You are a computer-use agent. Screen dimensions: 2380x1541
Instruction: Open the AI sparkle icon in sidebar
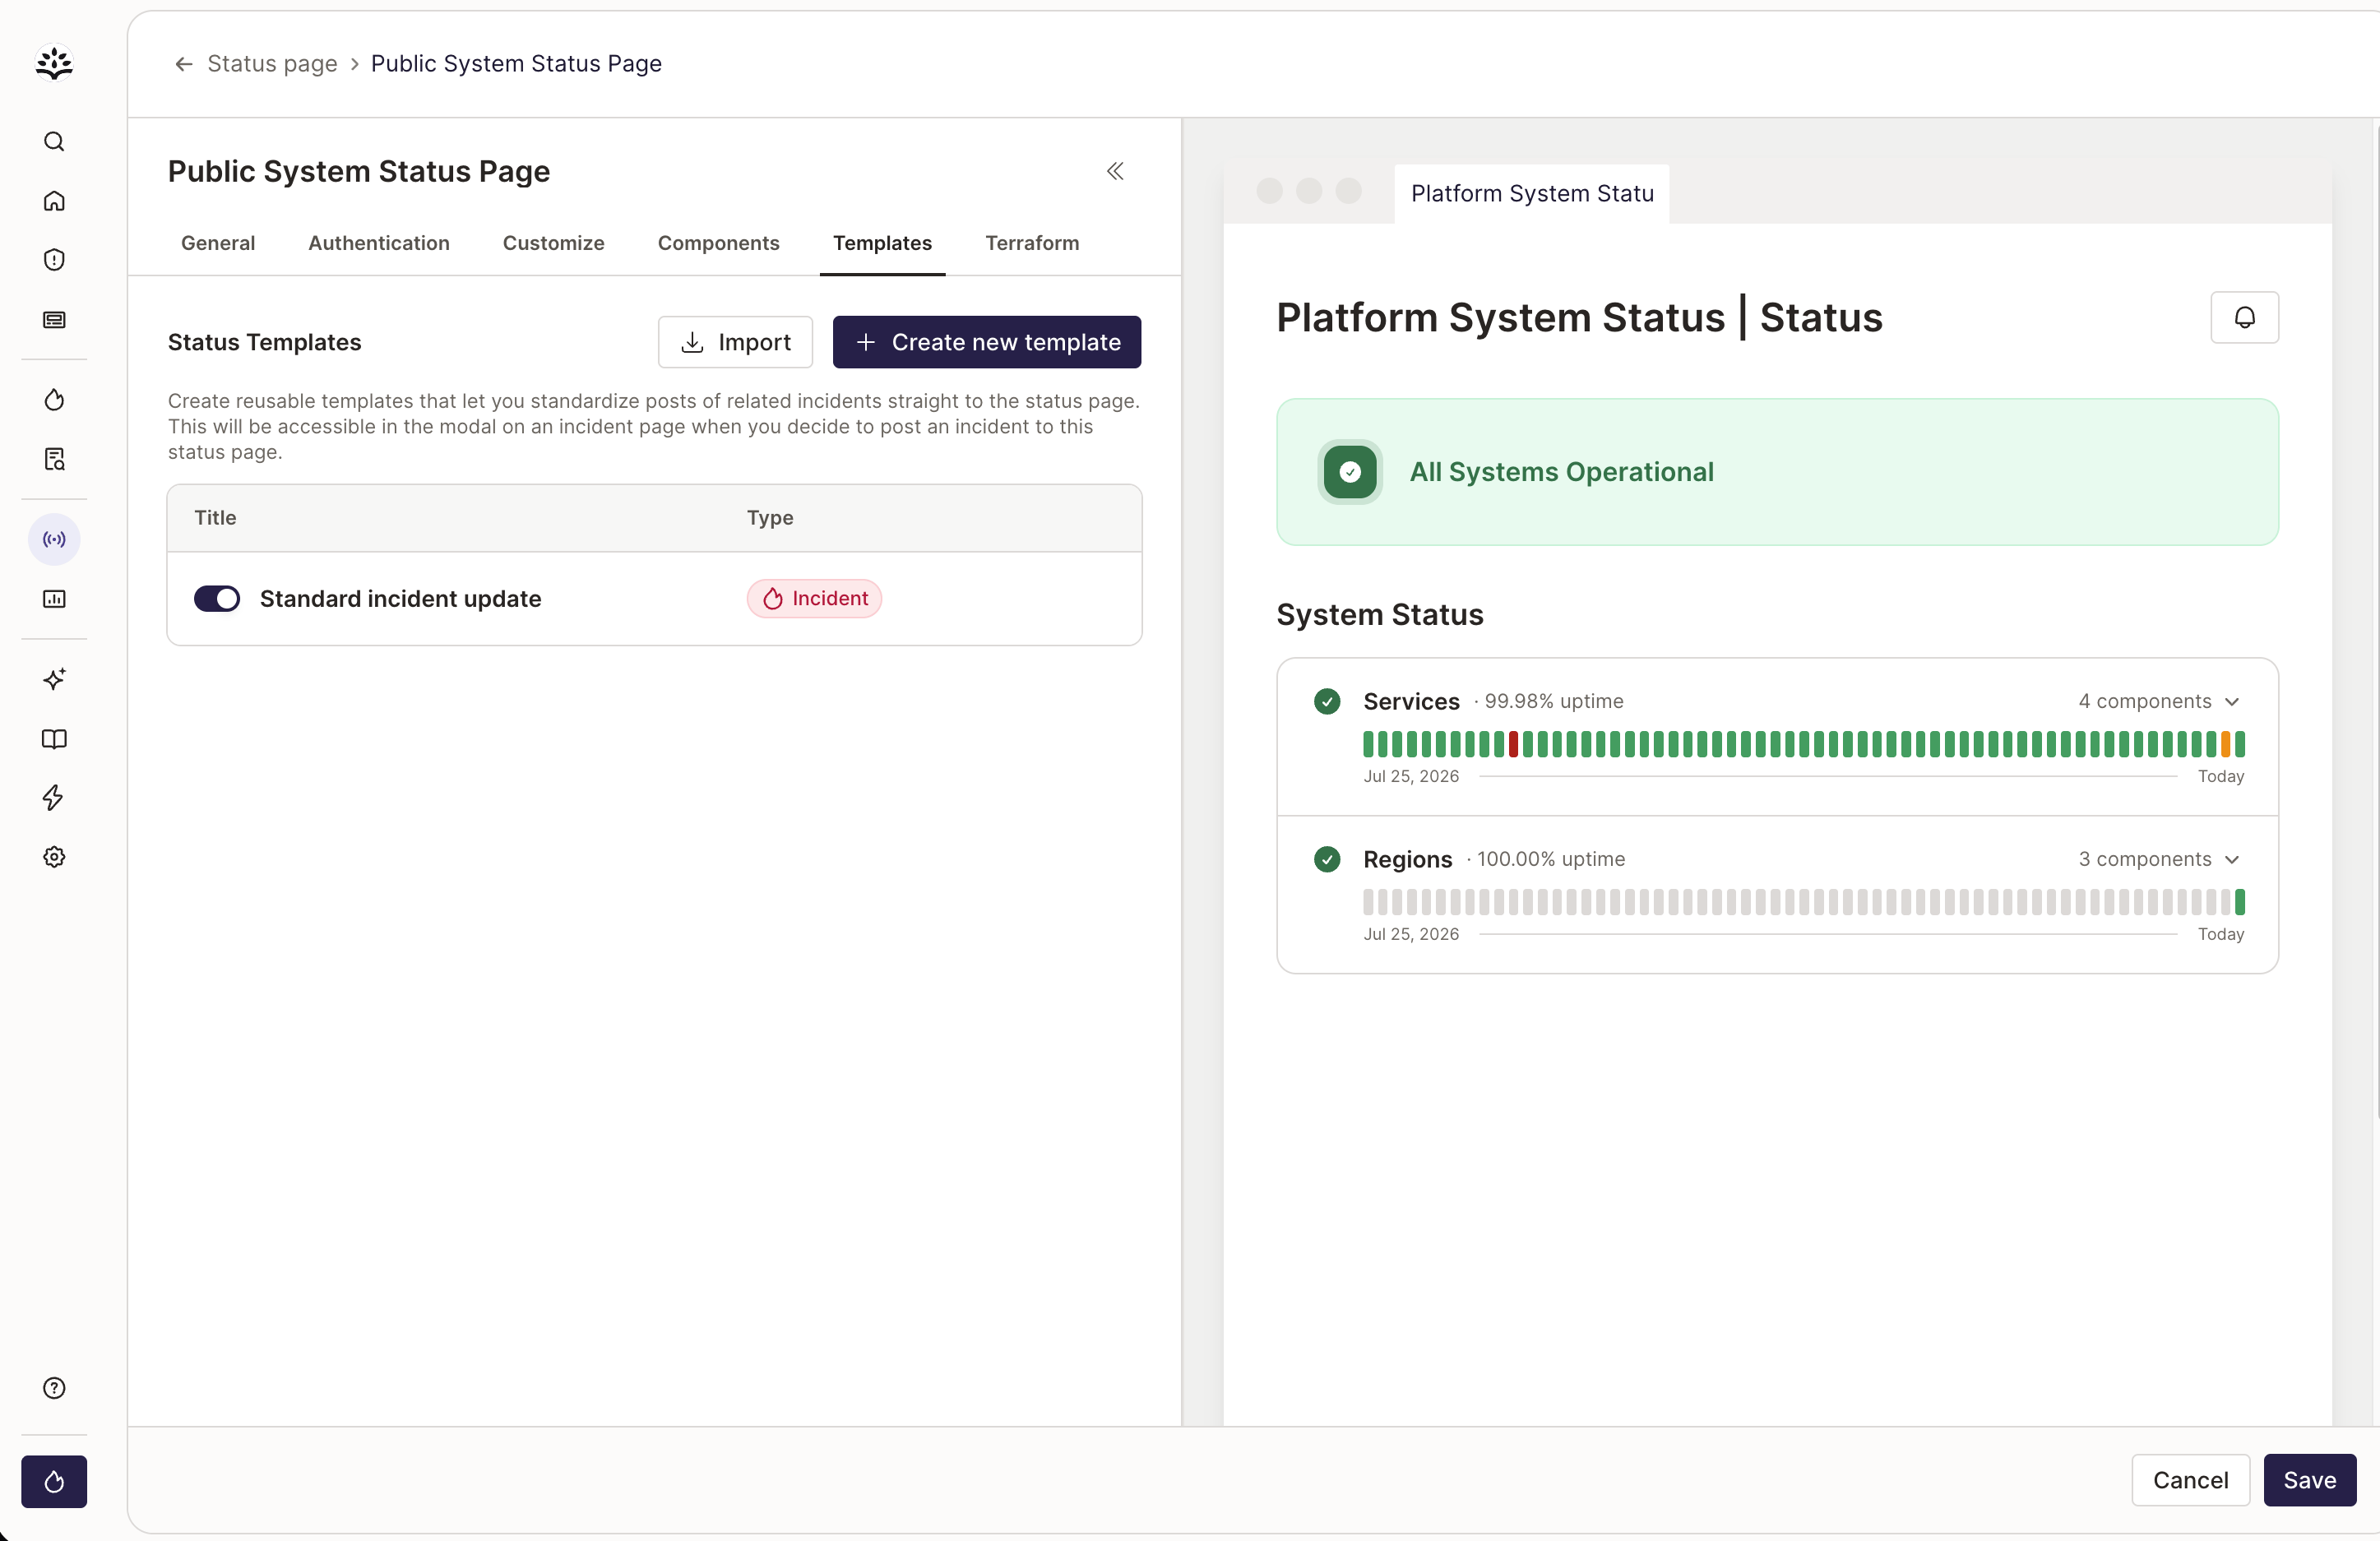click(x=54, y=679)
